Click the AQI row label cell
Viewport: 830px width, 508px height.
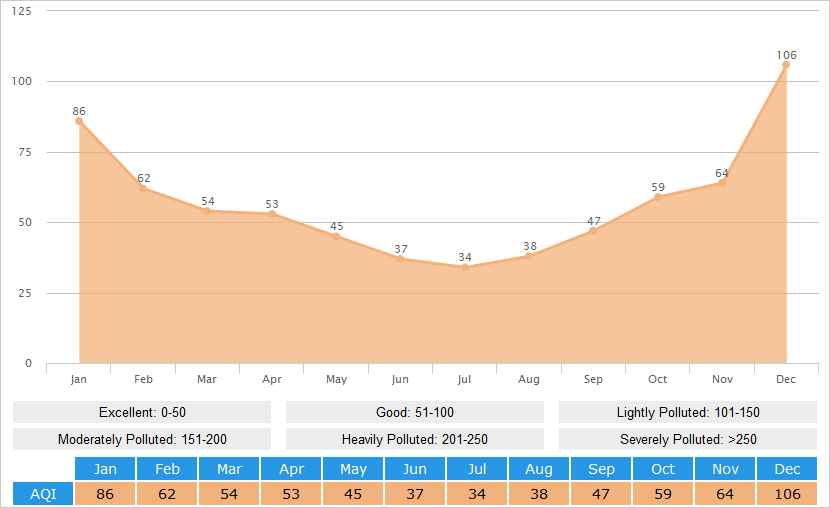click(43, 494)
